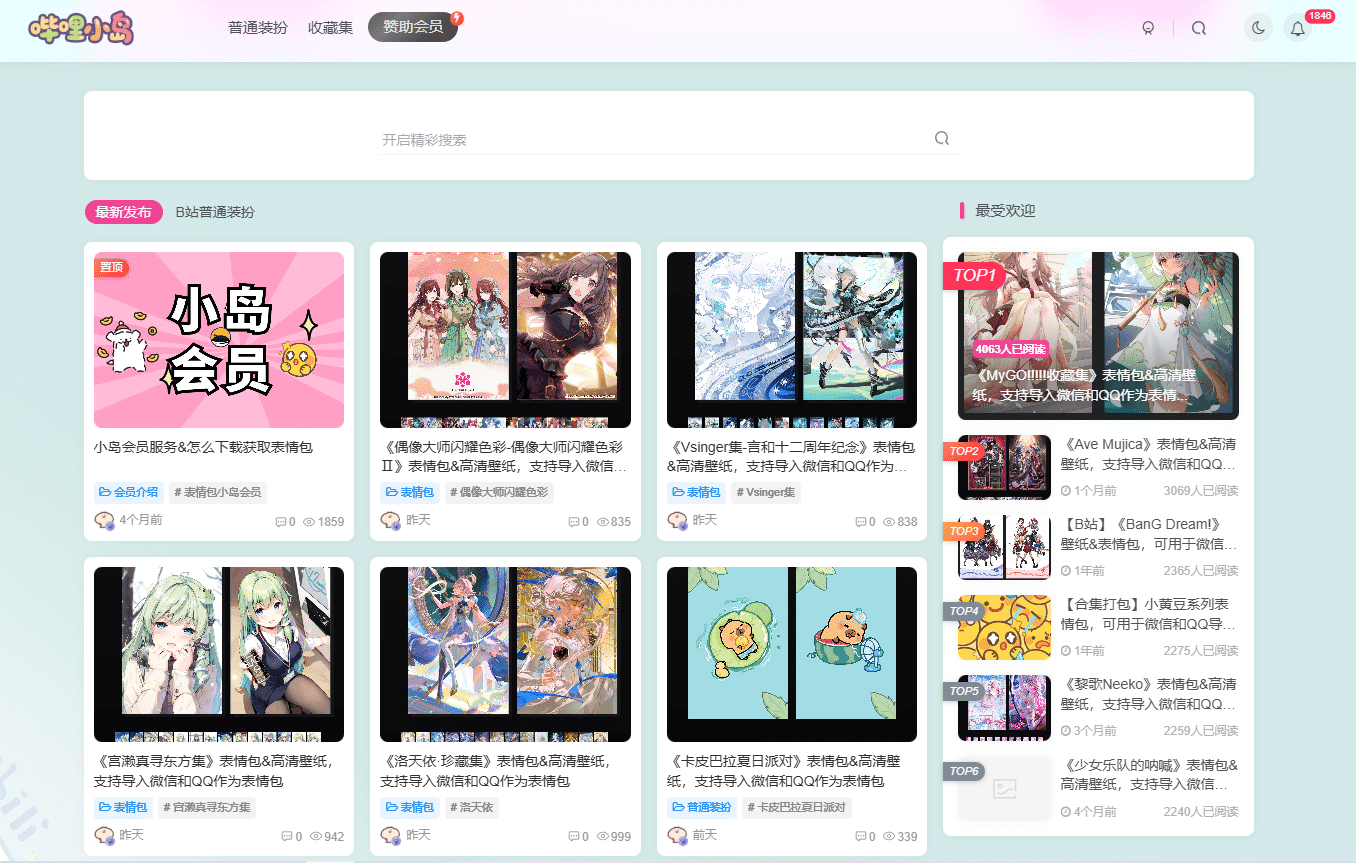Open TOP3 BanG Dream thumbnail

click(x=1004, y=547)
